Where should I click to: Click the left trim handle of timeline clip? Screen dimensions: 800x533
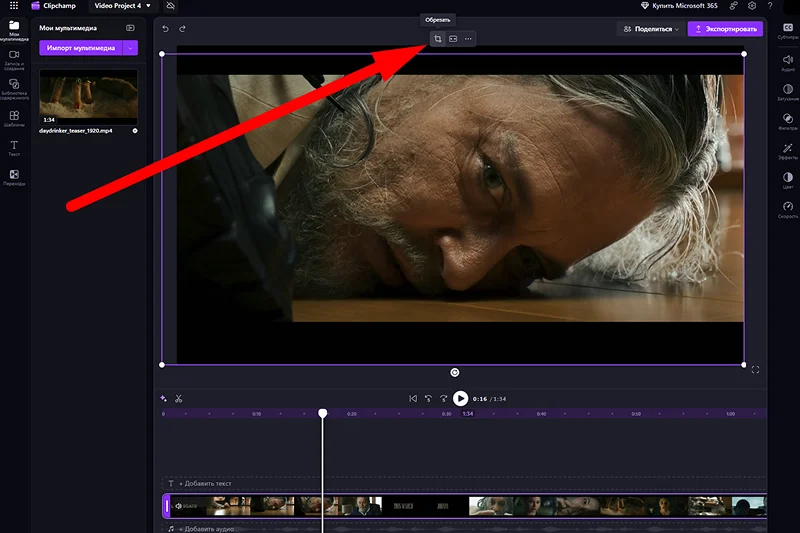(x=166, y=506)
